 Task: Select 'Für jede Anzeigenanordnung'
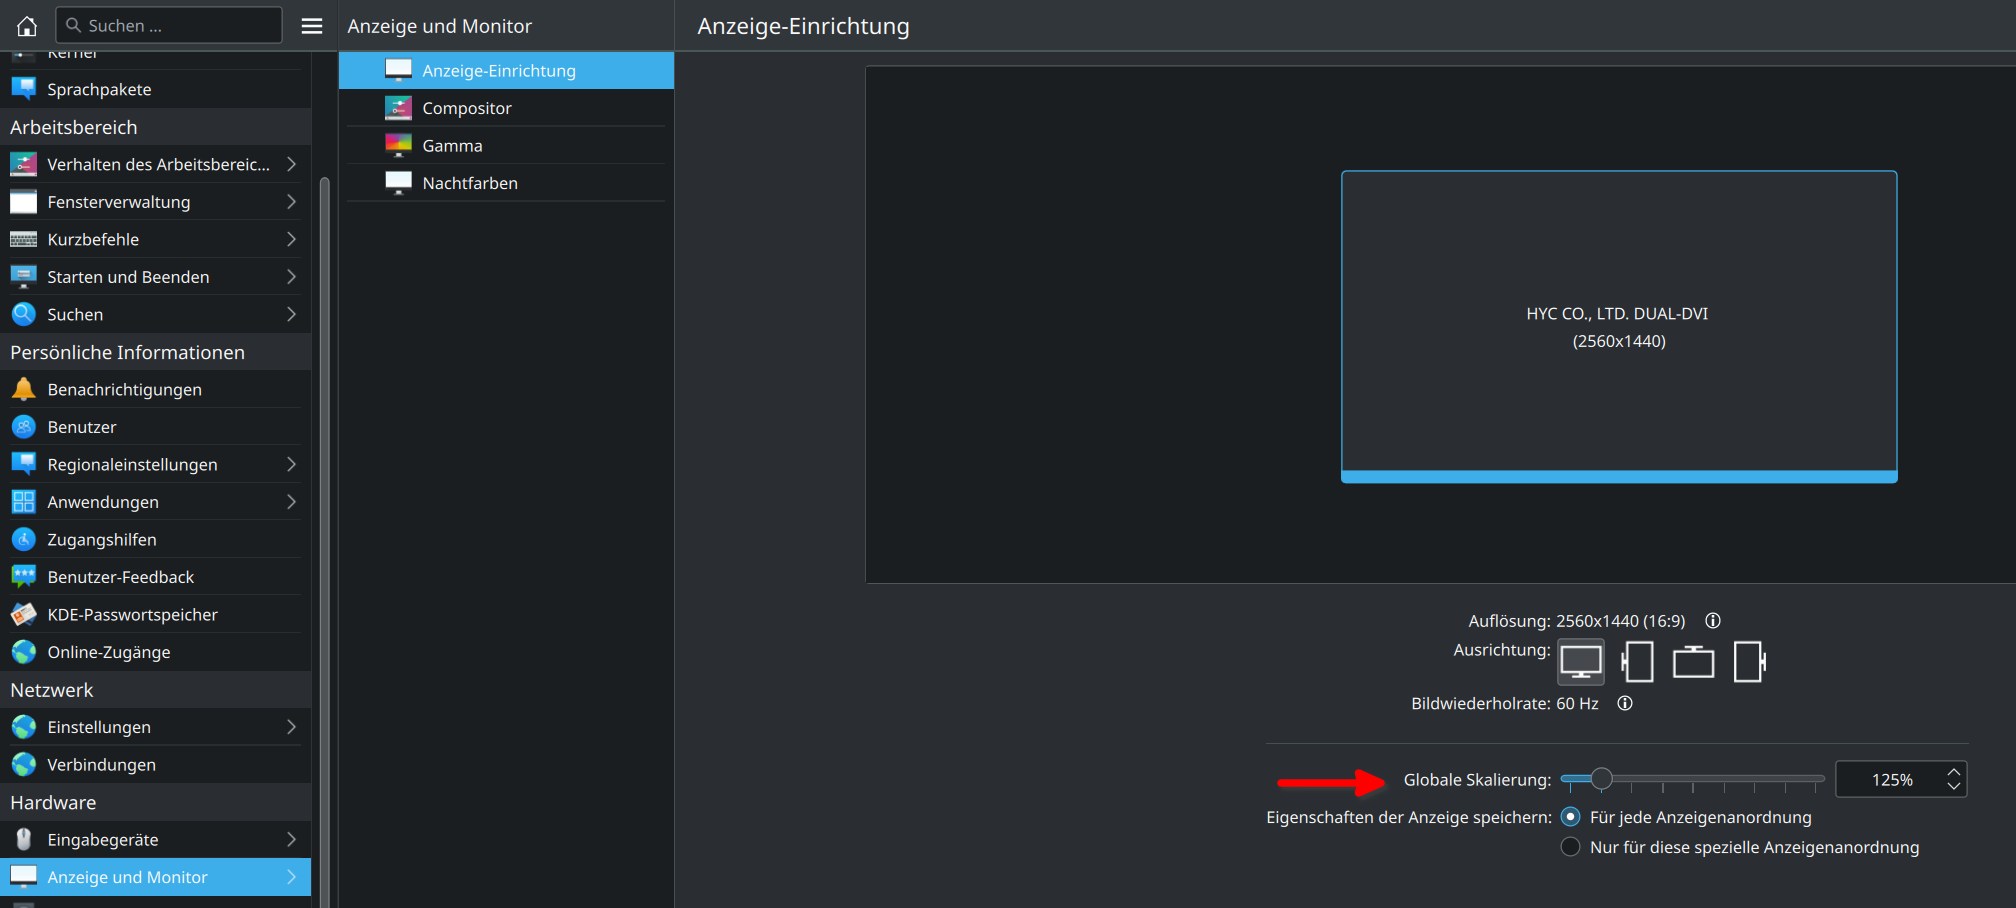(x=1570, y=817)
